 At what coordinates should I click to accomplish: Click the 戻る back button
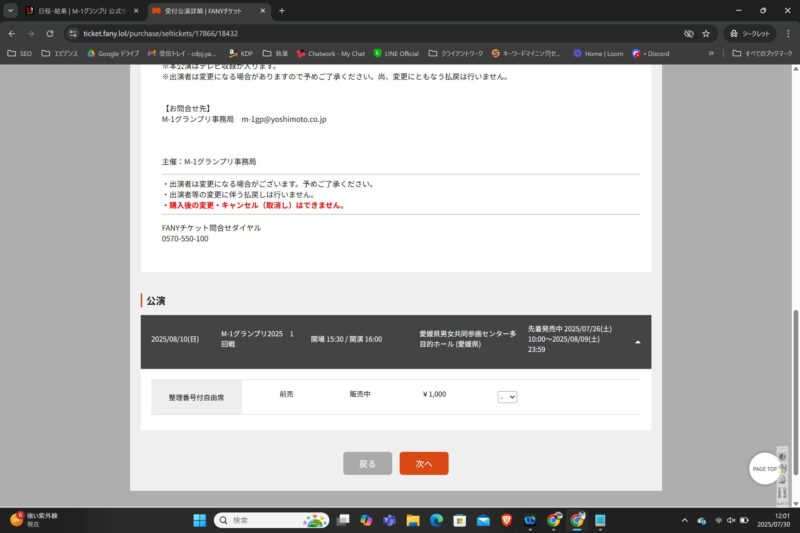pyautogui.click(x=367, y=464)
